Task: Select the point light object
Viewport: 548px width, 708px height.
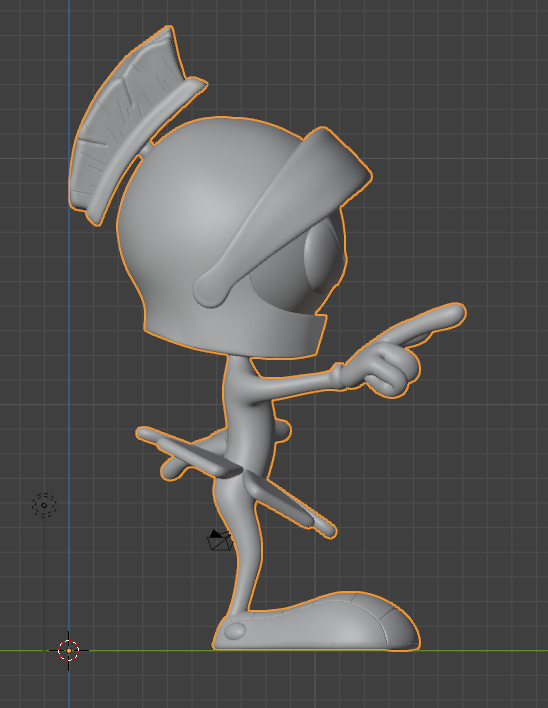Action: pos(44,505)
